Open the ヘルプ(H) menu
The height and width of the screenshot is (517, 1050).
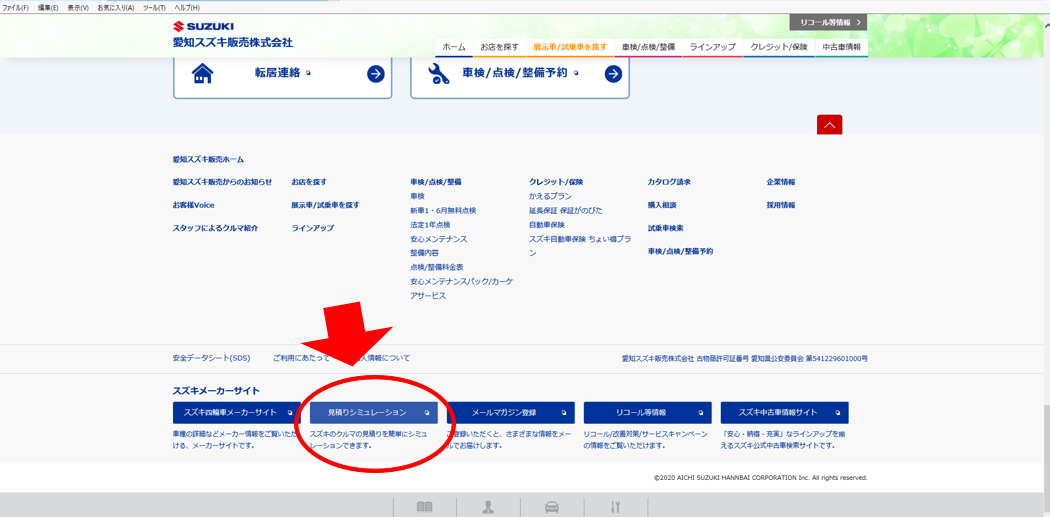[x=187, y=7]
